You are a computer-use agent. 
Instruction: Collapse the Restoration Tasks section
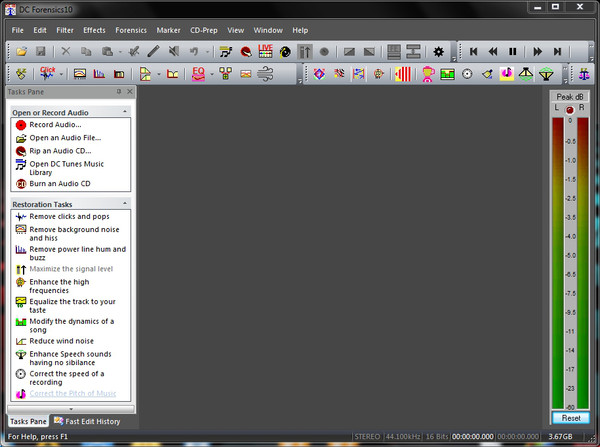click(x=125, y=204)
